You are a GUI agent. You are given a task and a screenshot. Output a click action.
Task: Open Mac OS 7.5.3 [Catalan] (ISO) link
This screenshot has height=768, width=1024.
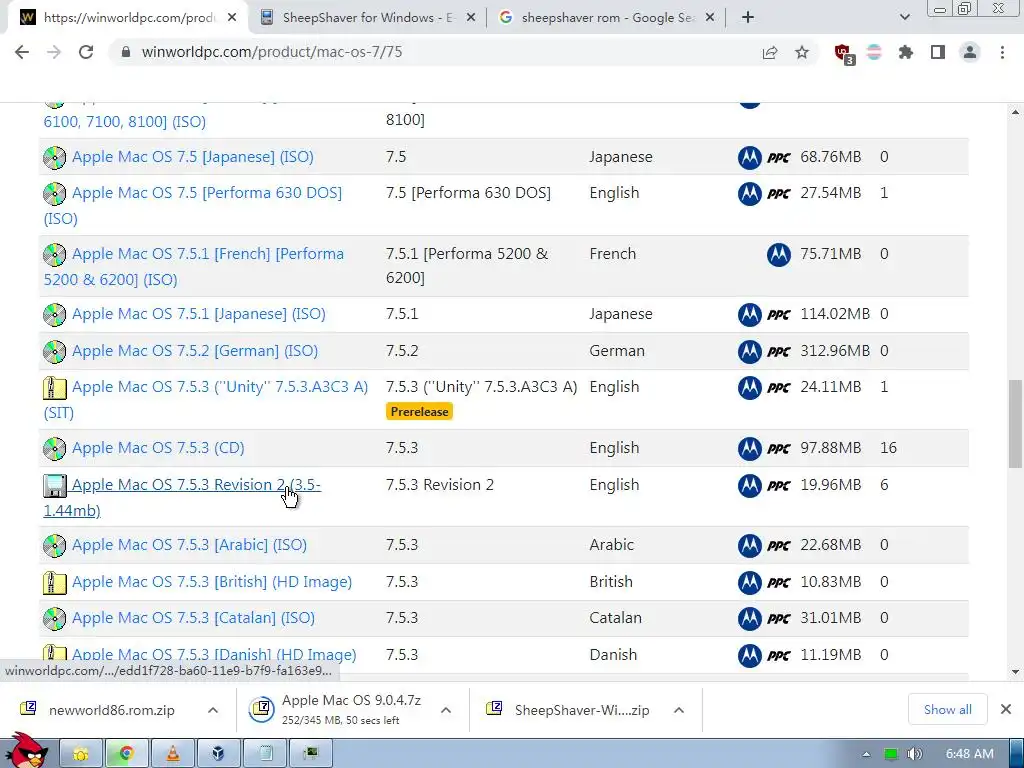[x=193, y=618]
